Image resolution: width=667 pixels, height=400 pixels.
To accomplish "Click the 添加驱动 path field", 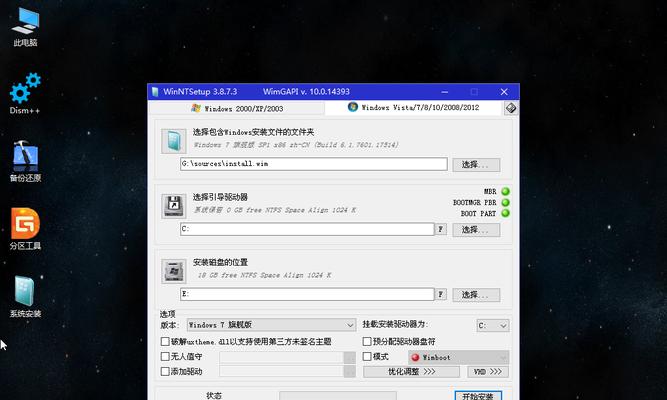I will click(x=281, y=371).
